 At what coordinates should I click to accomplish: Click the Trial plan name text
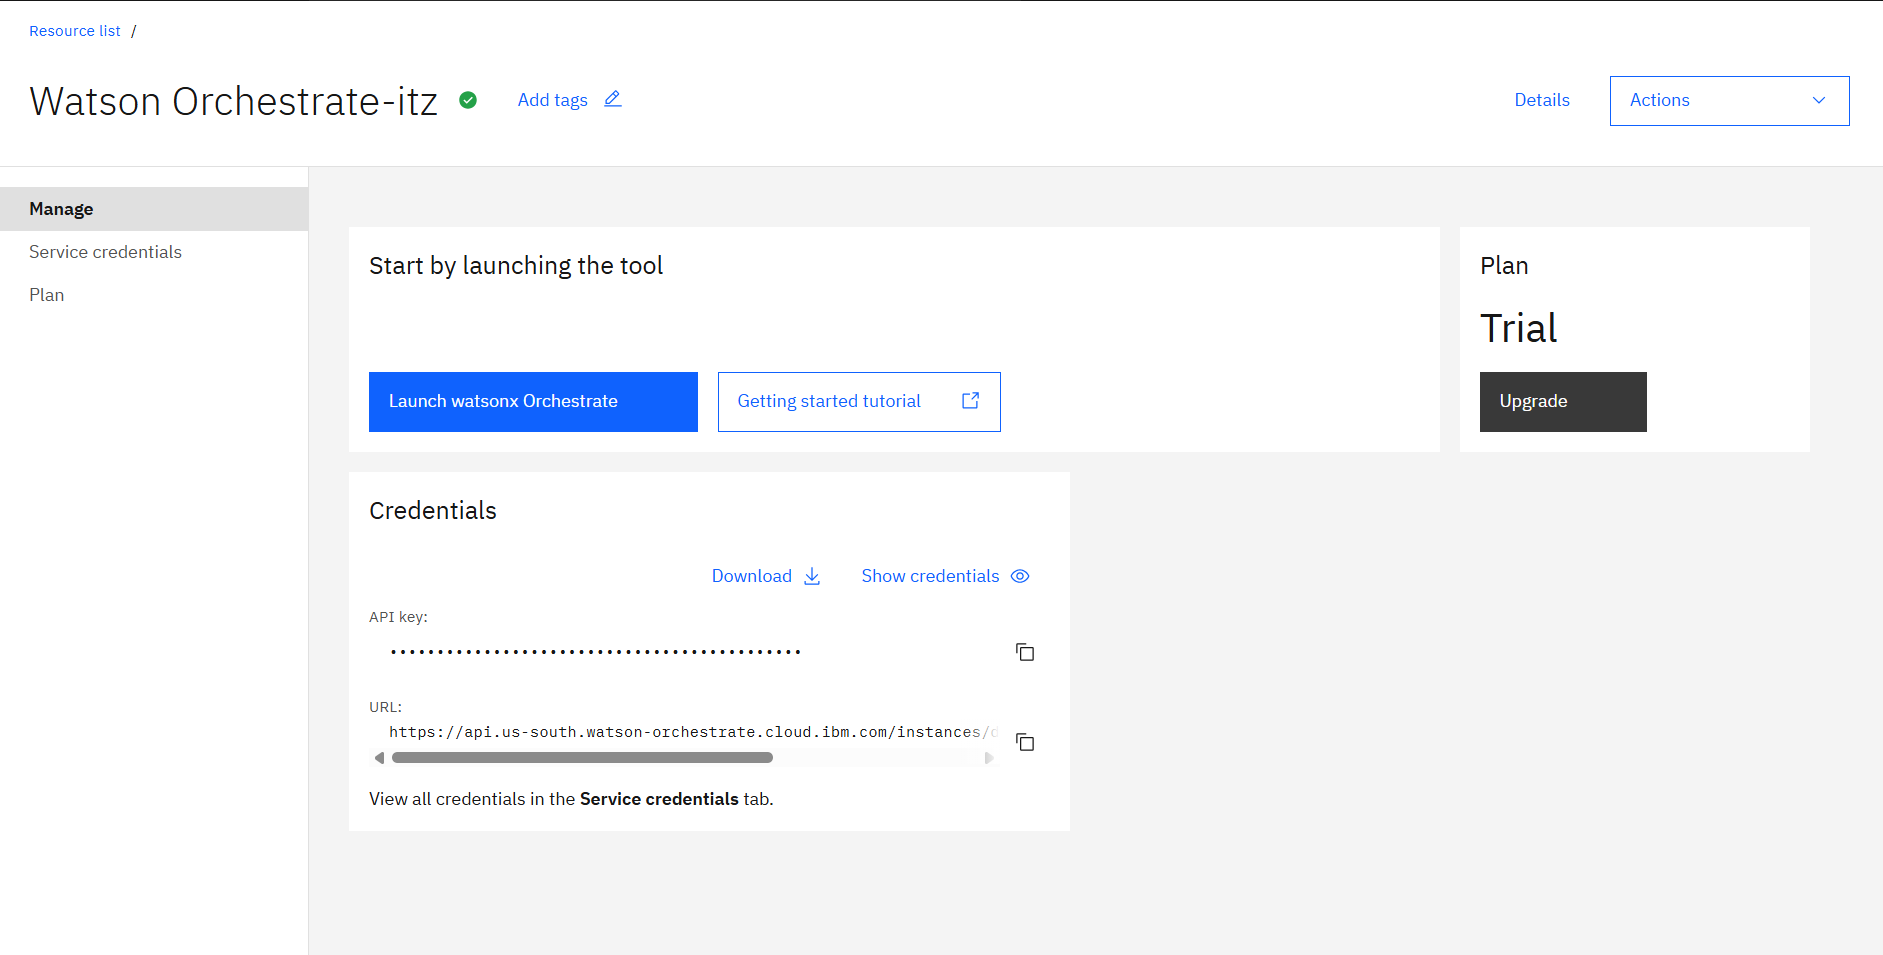pos(1518,328)
